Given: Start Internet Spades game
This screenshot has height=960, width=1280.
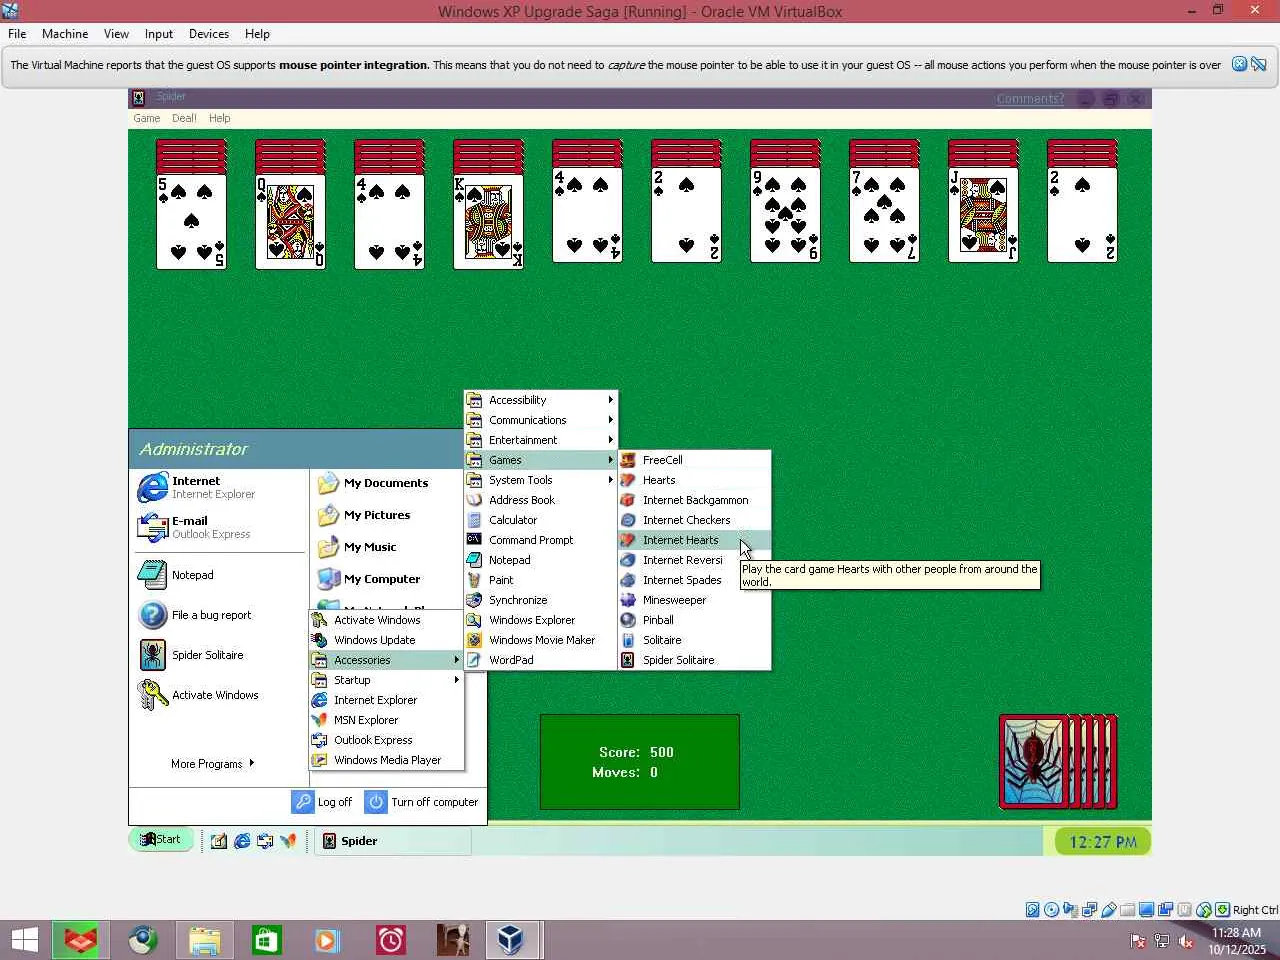Looking at the screenshot, I should click(695, 580).
